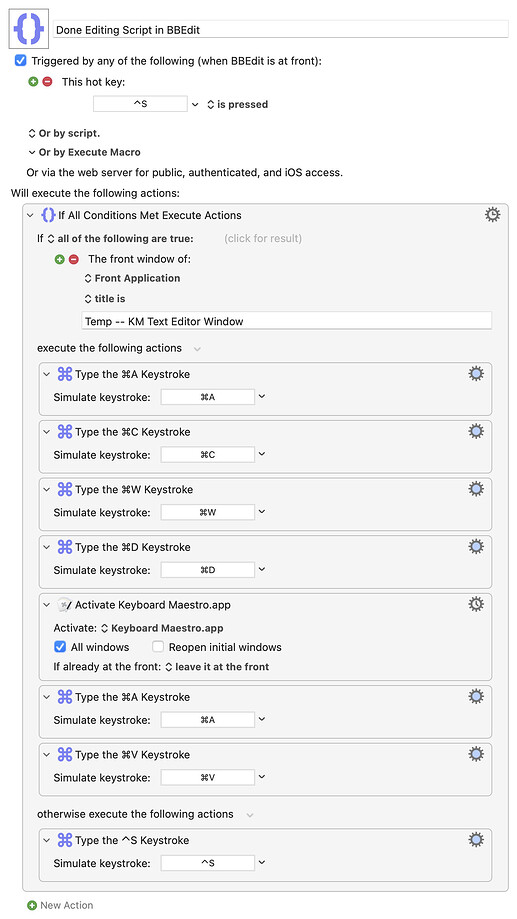
Task: Open dropdown beside ^S hot key field
Action: point(195,104)
